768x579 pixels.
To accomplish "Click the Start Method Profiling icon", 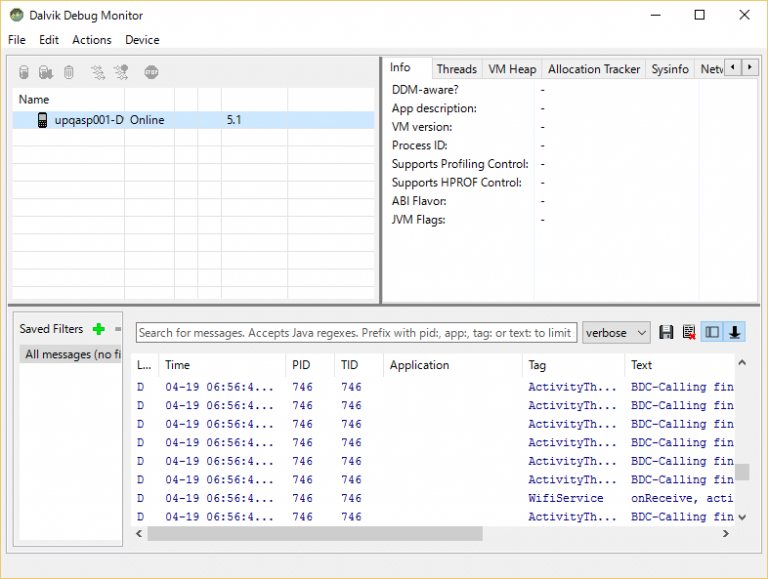I will pos(121,72).
